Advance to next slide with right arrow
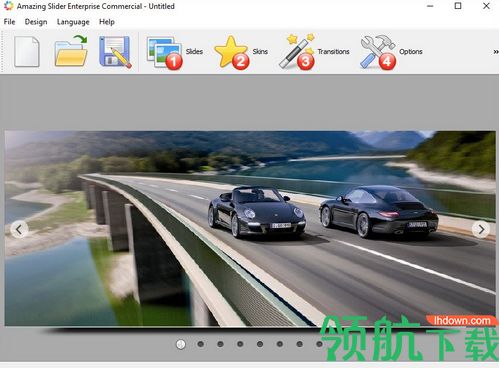Screen dimensions: 499x368 coord(481,229)
